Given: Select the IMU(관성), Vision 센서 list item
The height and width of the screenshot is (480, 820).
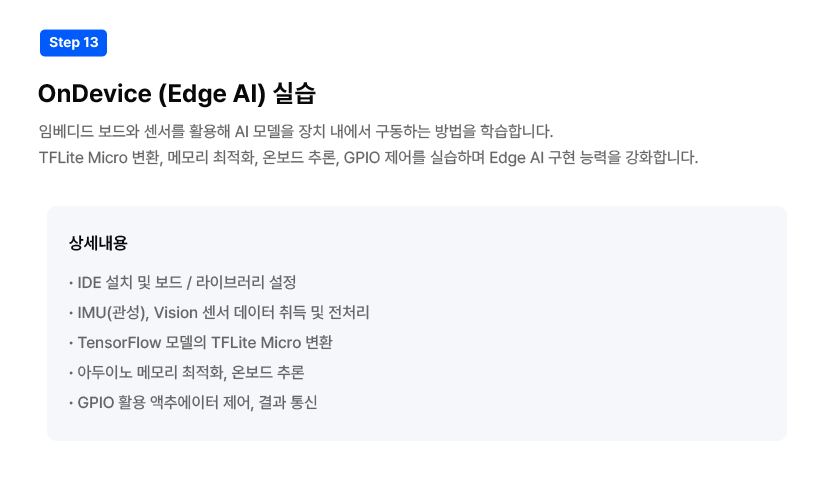Looking at the screenshot, I should (219, 313).
